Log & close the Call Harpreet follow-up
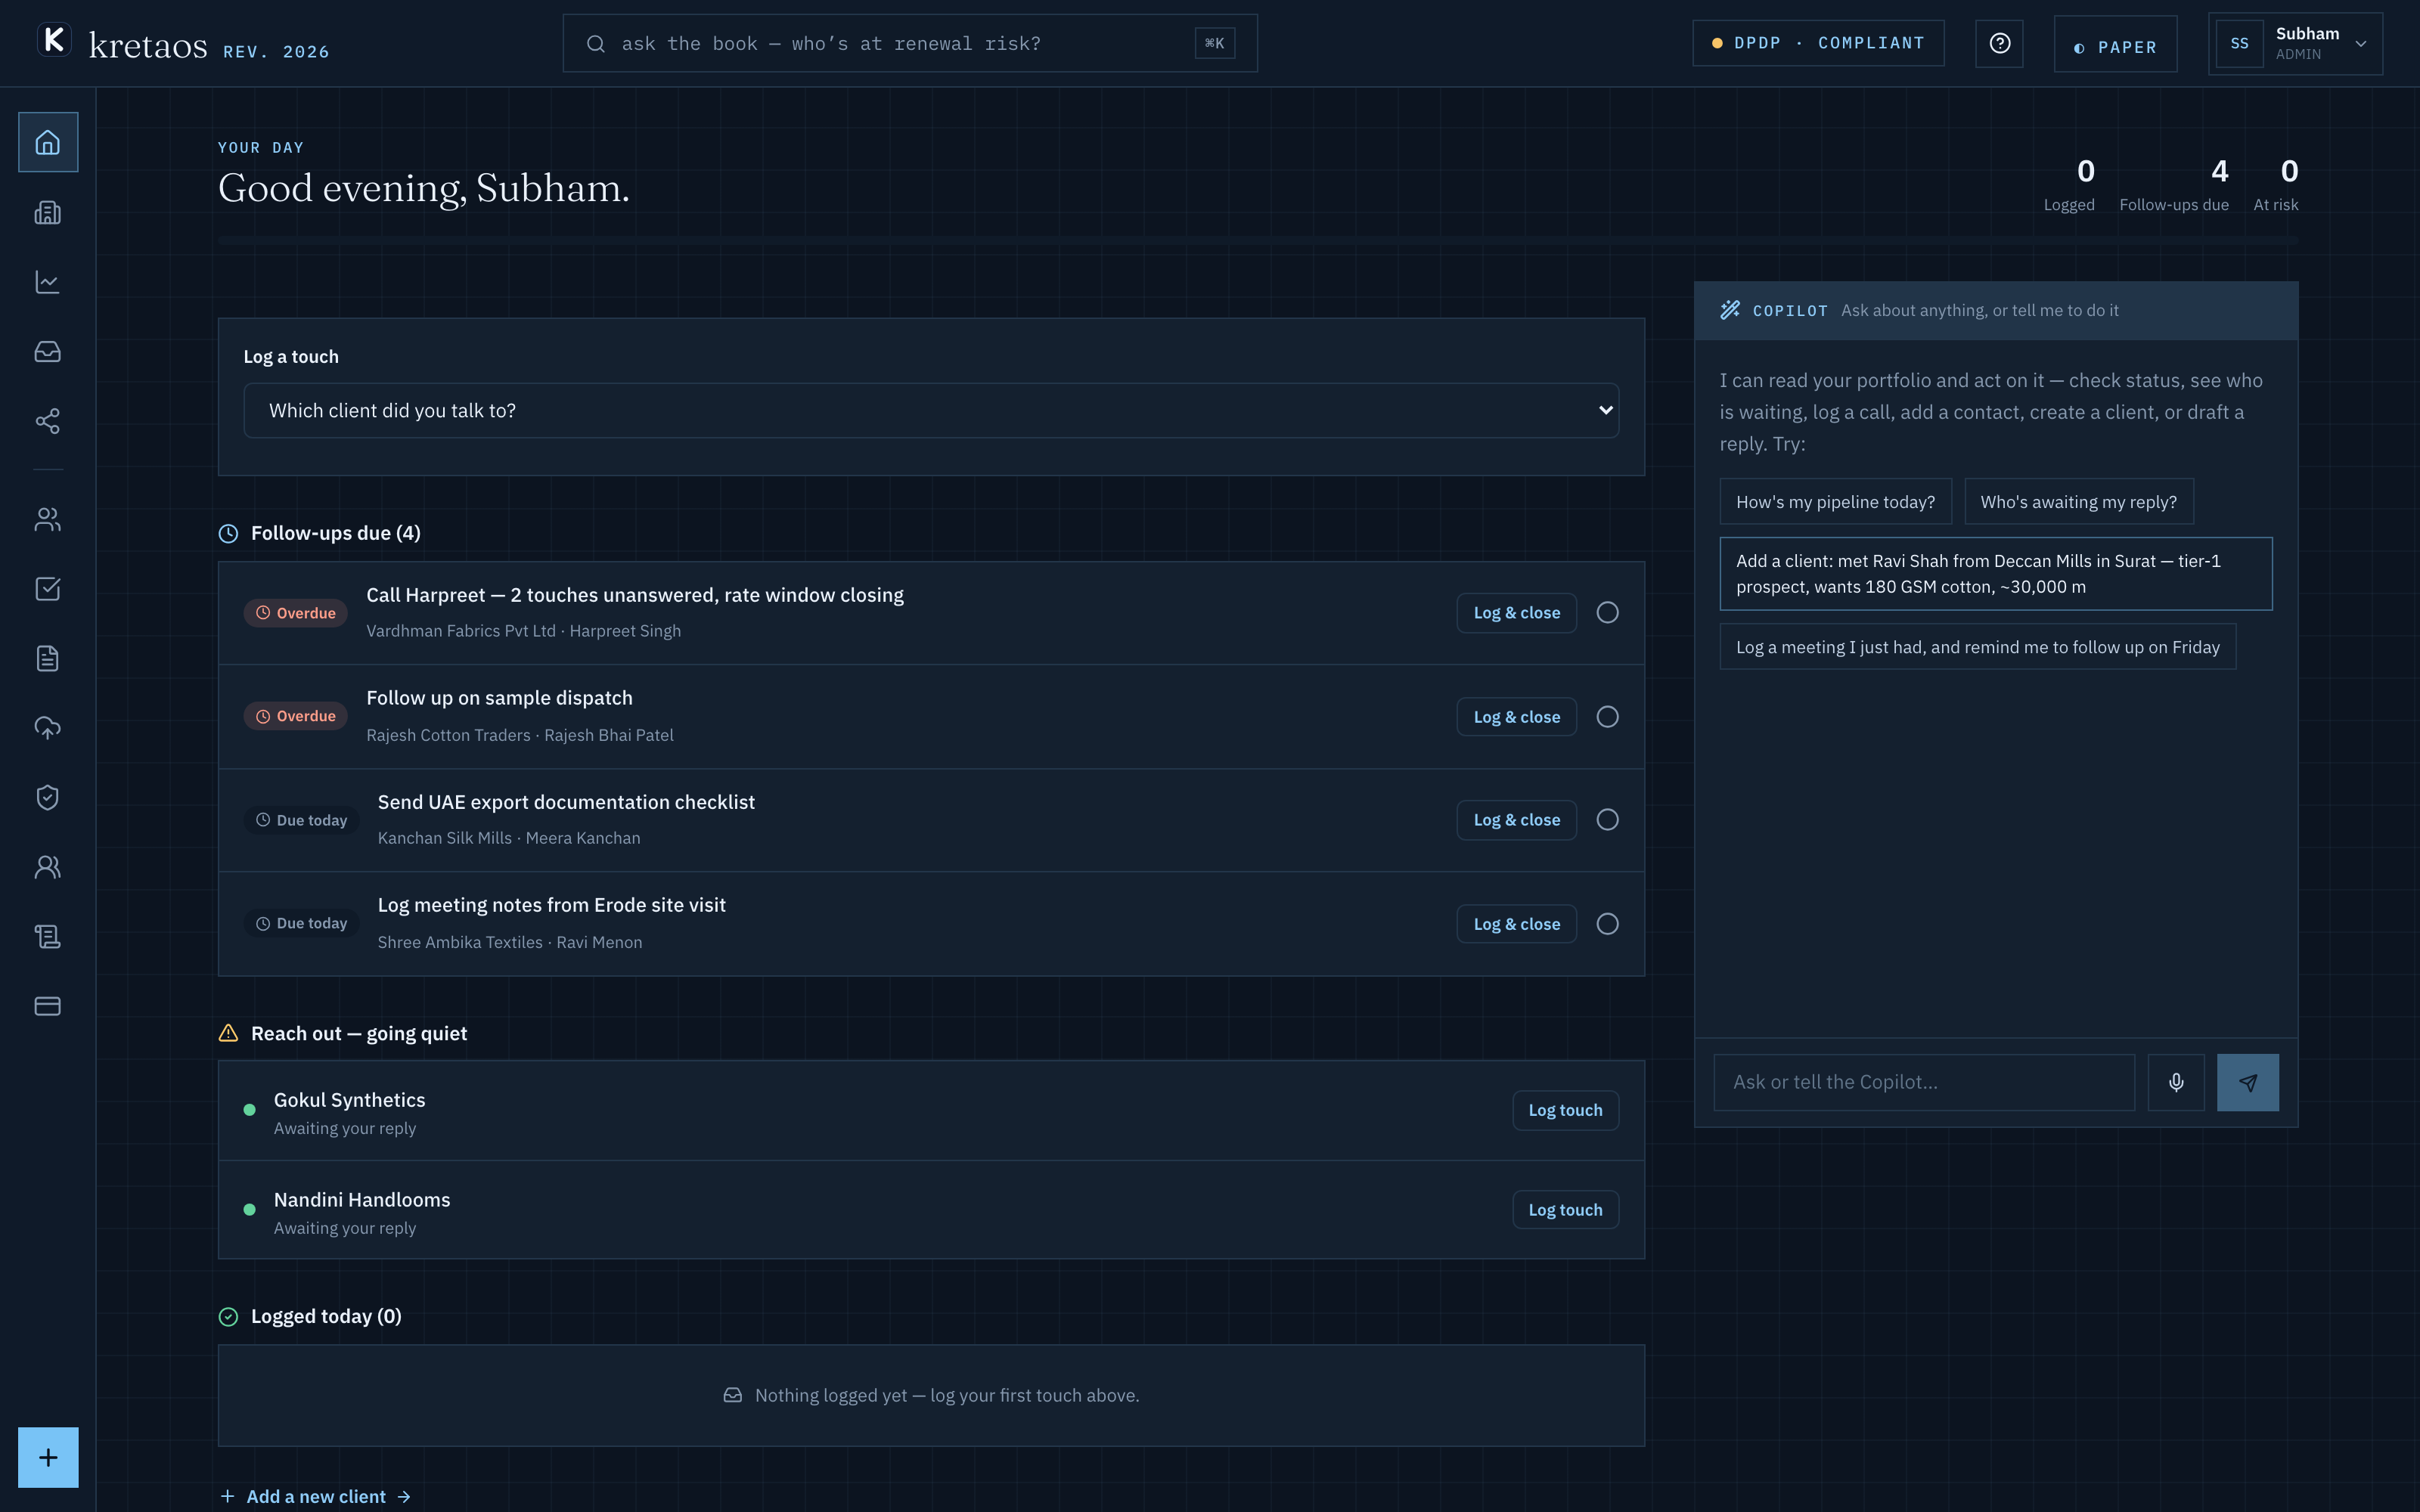This screenshot has width=2420, height=1512. tap(1516, 613)
